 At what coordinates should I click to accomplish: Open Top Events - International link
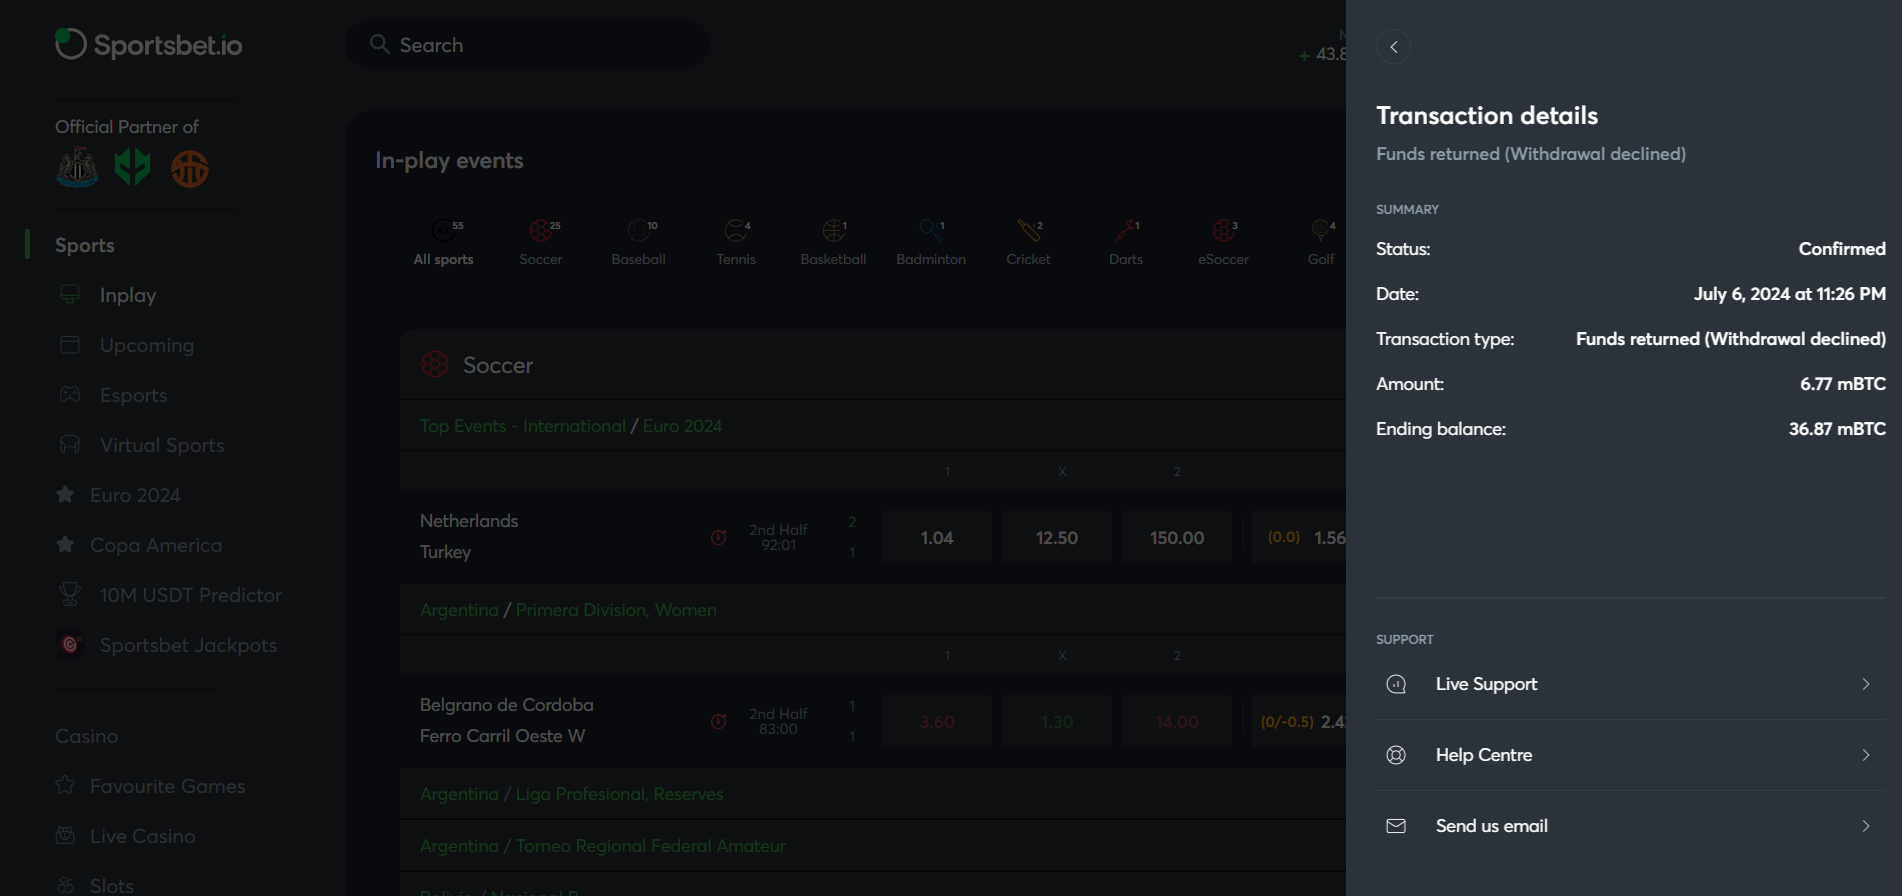(523, 426)
